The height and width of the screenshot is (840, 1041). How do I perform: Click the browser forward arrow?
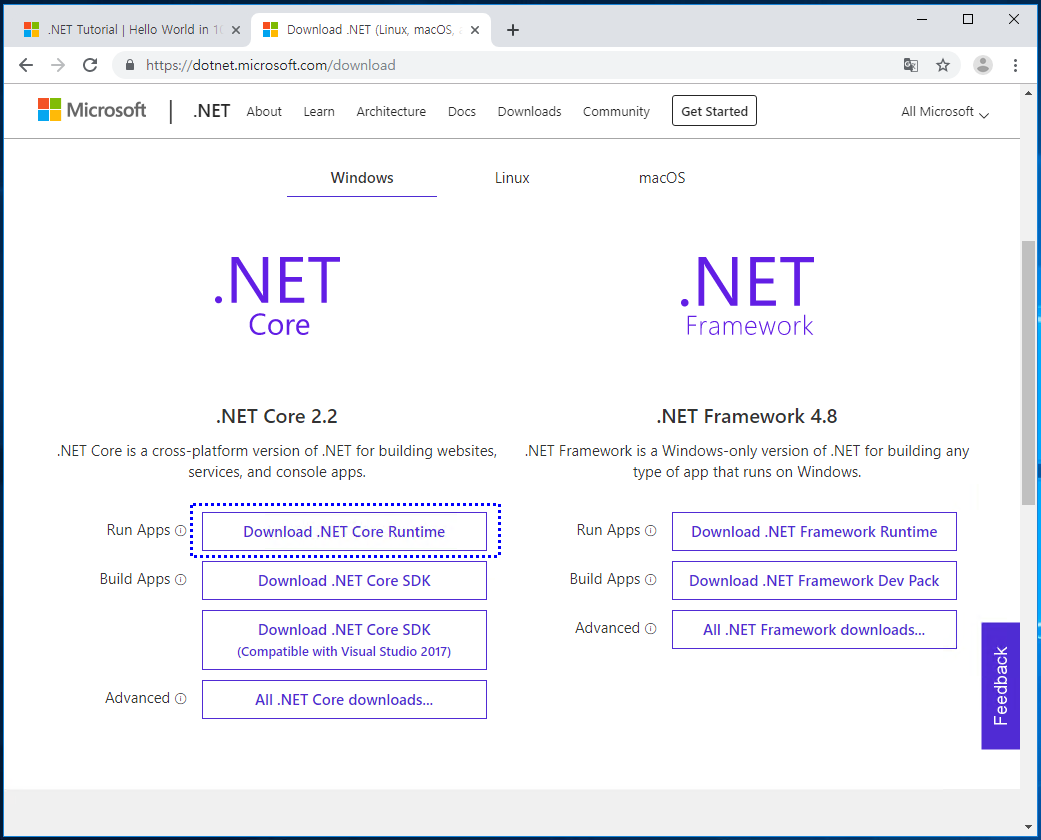(x=58, y=65)
